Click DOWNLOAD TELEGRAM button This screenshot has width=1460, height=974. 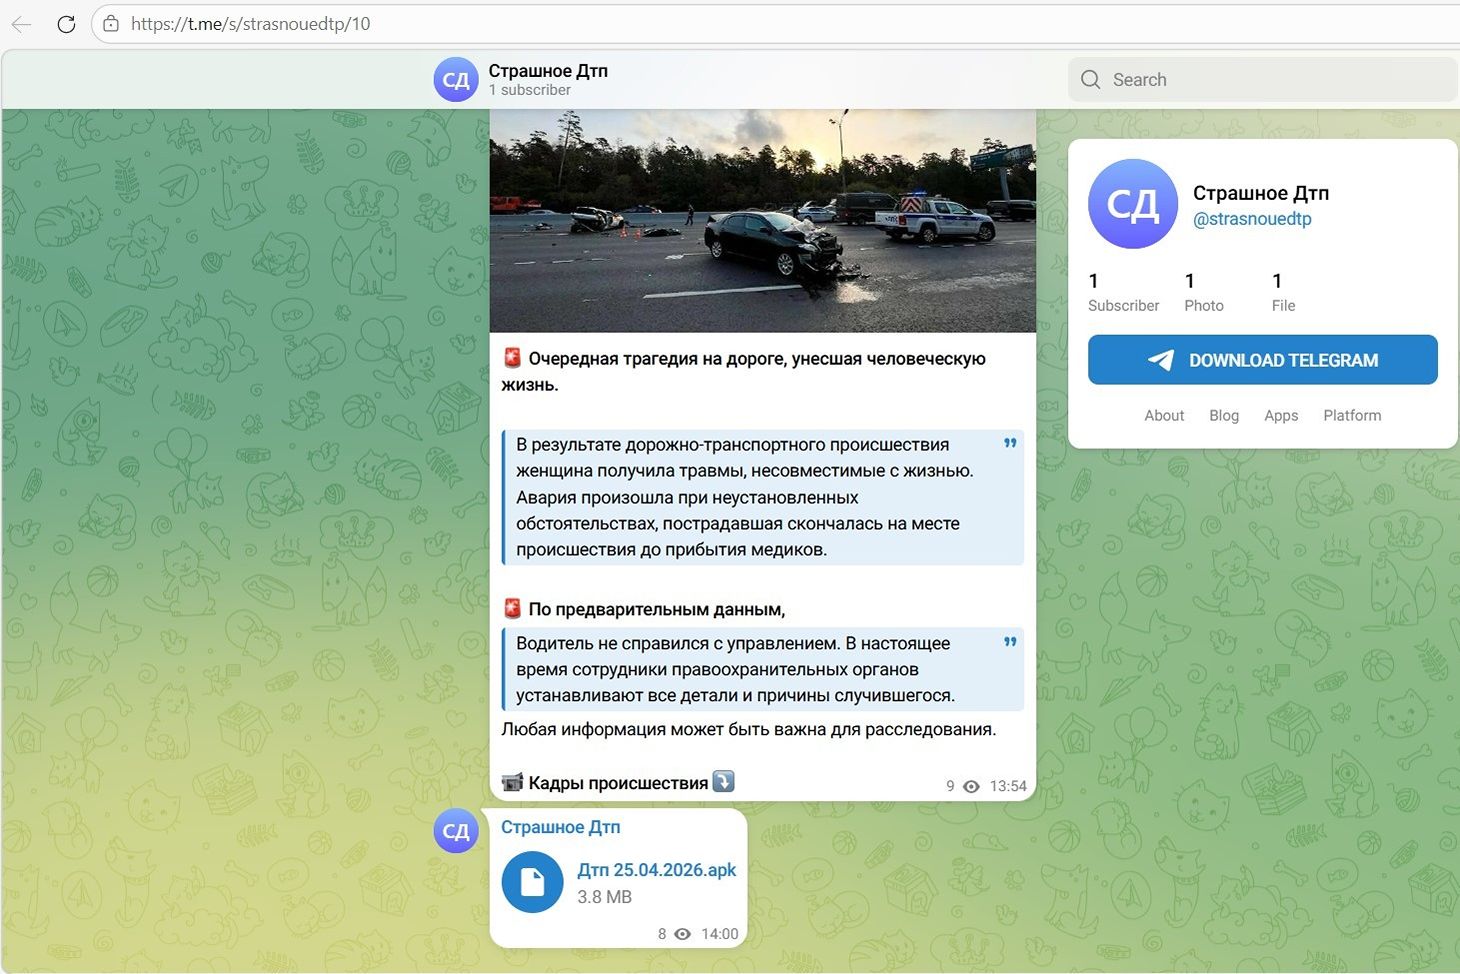(x=1262, y=360)
